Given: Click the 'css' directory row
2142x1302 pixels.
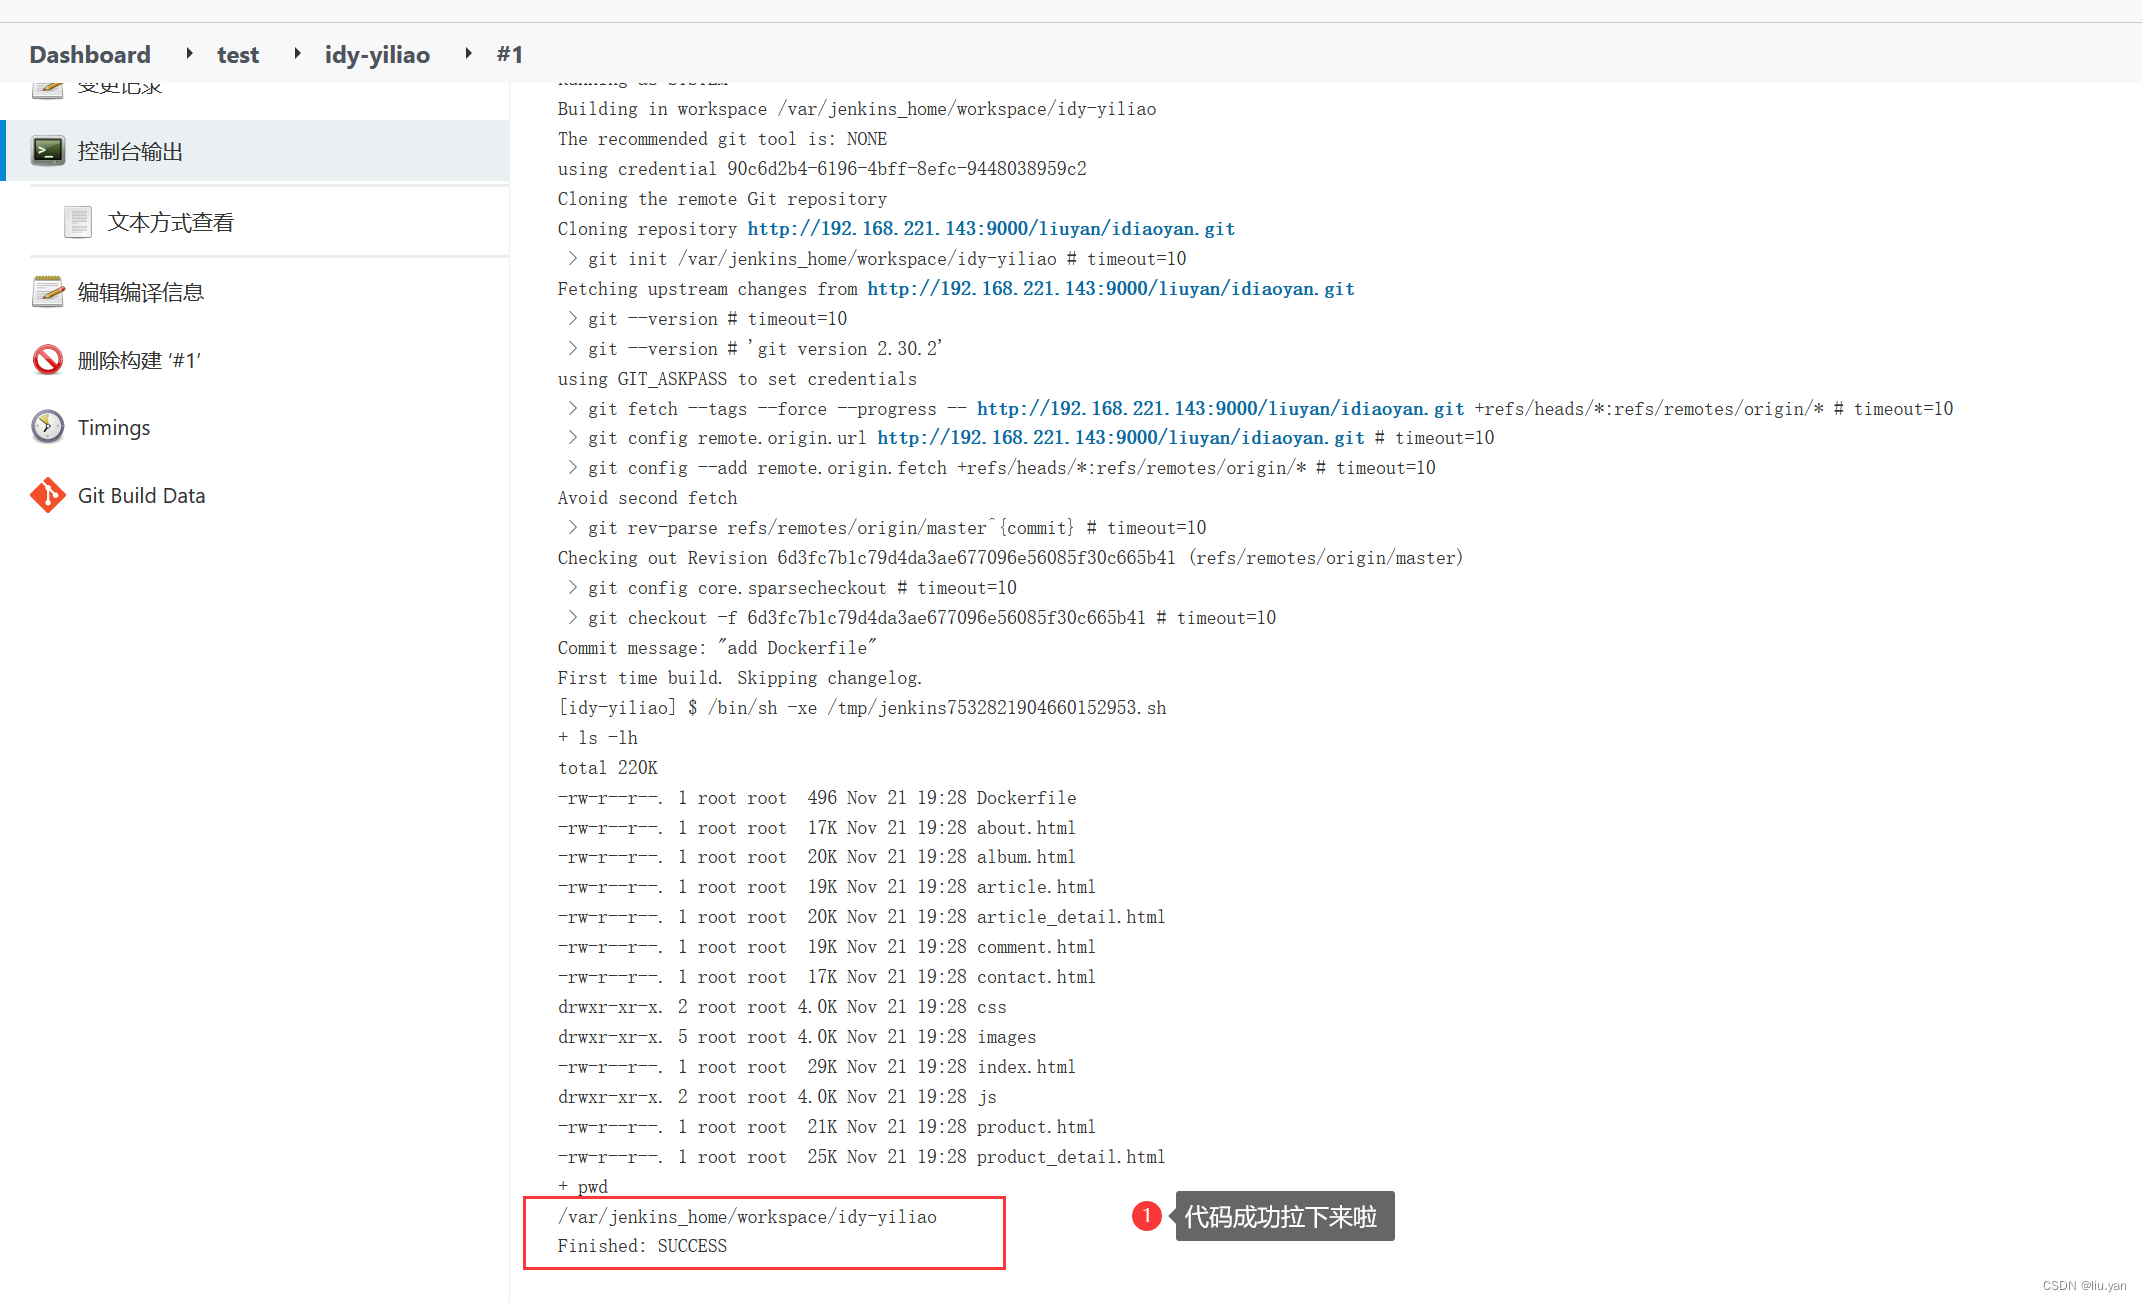Looking at the screenshot, I should tap(782, 1006).
